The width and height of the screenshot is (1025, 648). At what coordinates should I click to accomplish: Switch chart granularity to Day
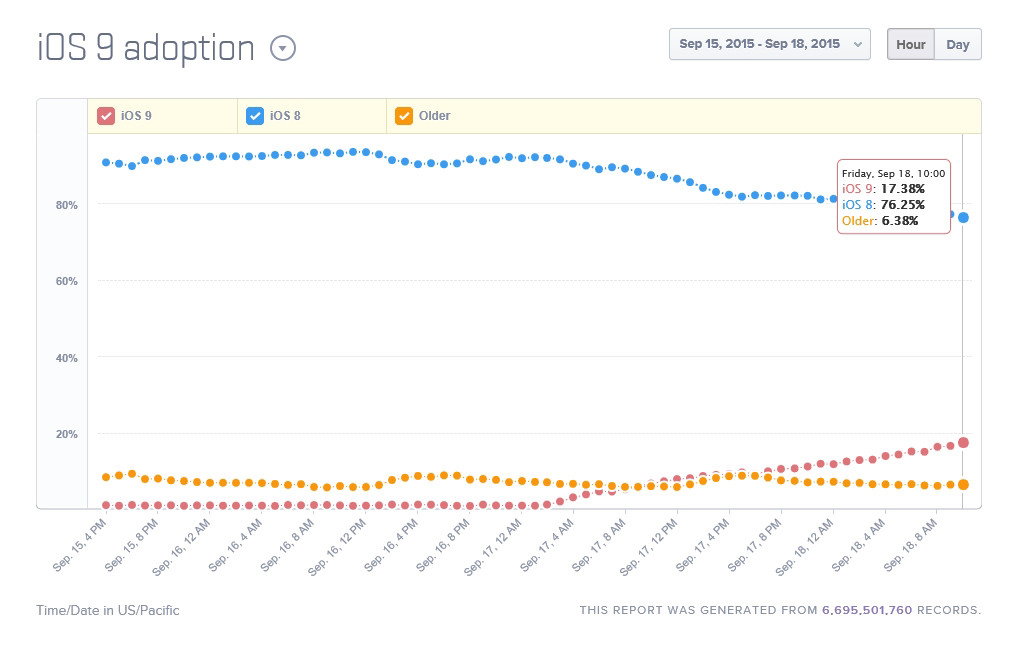click(x=957, y=44)
